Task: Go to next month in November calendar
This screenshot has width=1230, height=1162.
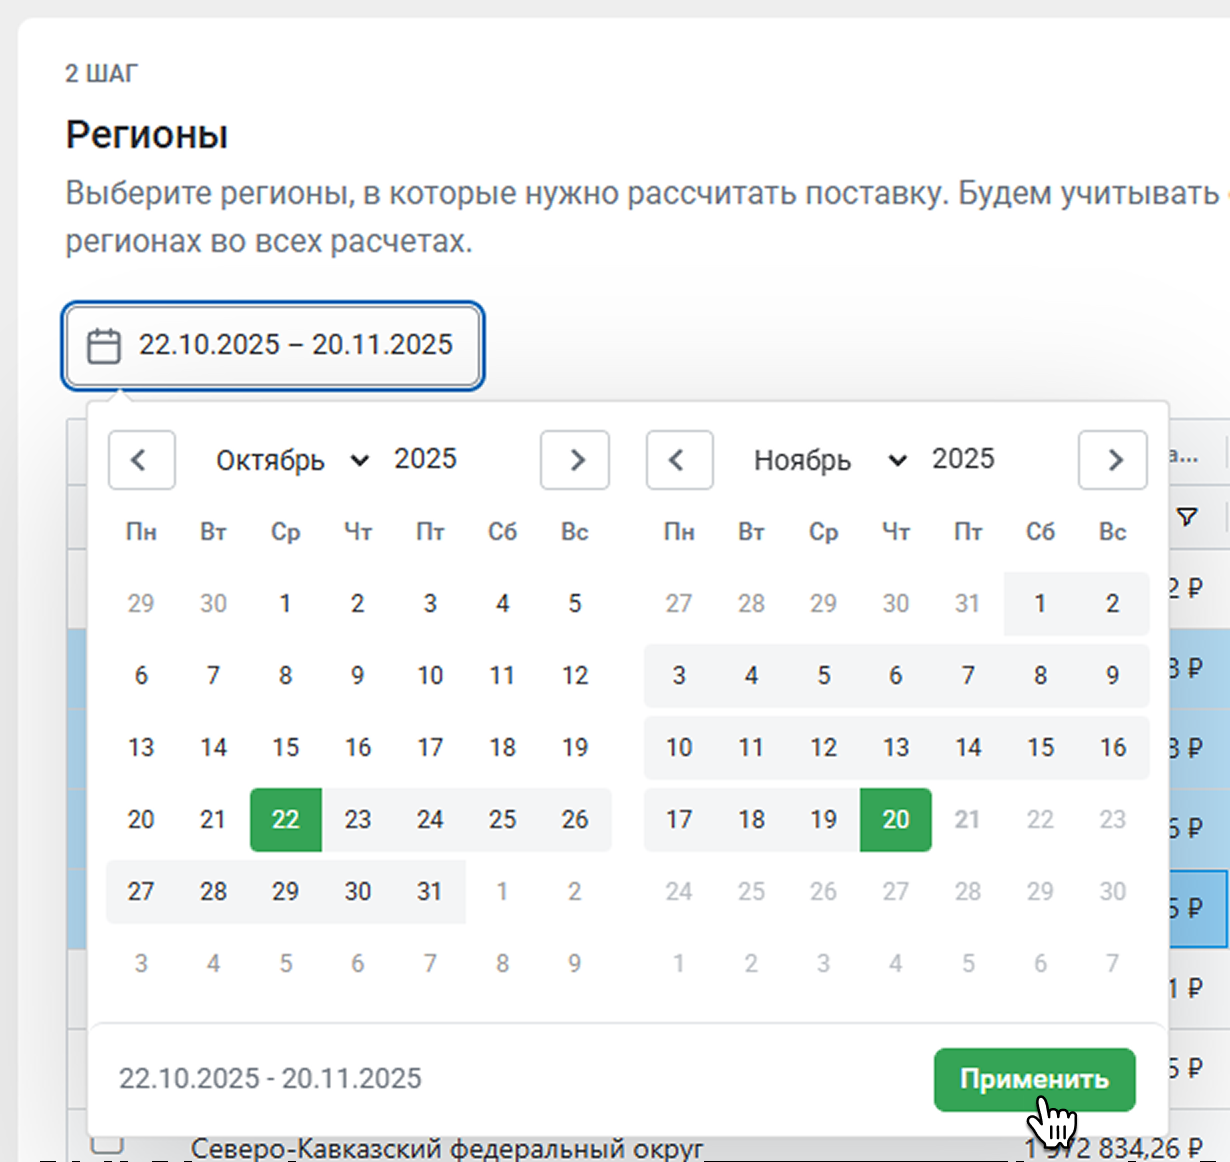Action: coord(1112,460)
